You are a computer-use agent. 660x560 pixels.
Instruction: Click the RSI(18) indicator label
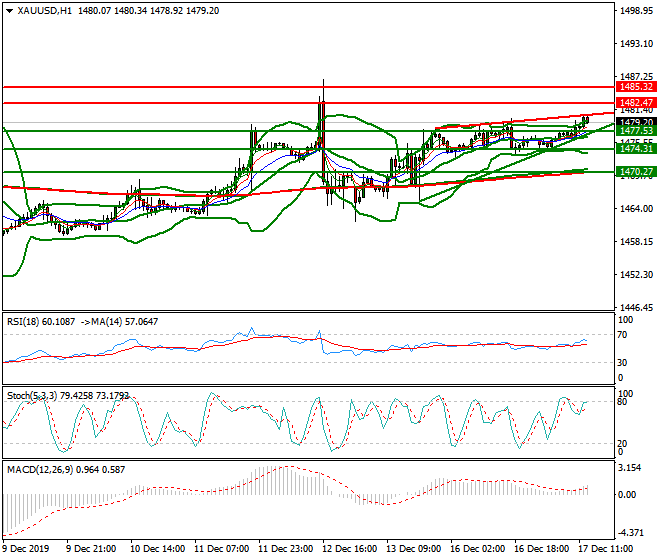[x=41, y=322]
